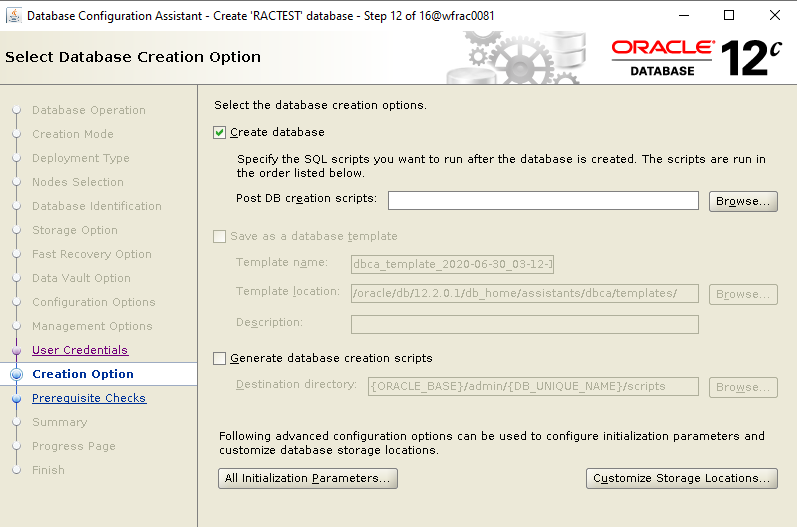Jump to Prerequisite Checks step
This screenshot has width=797, height=527.
coord(89,398)
